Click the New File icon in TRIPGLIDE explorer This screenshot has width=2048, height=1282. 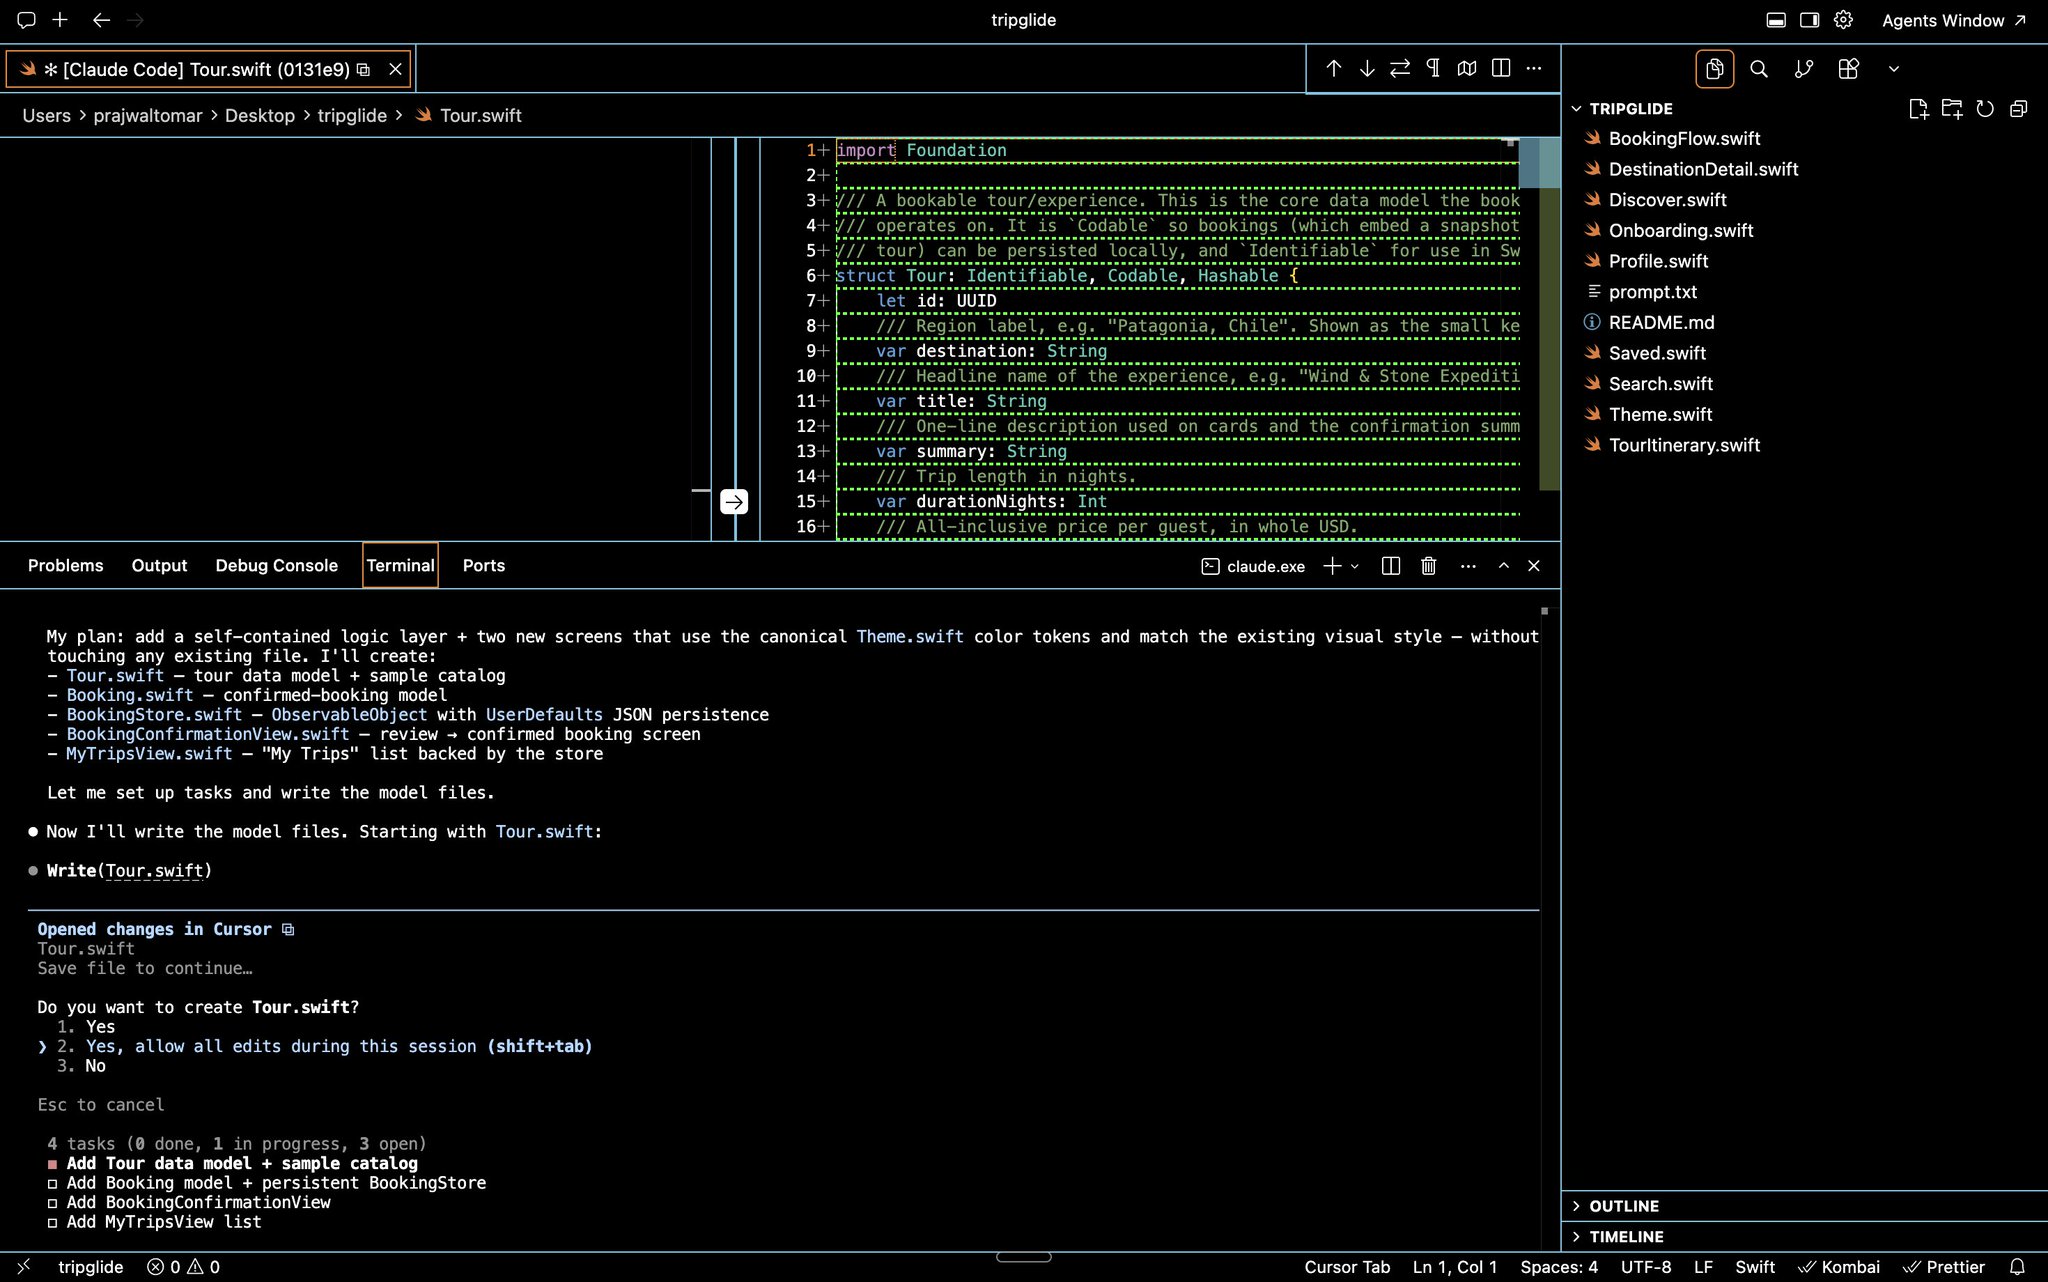1918,109
